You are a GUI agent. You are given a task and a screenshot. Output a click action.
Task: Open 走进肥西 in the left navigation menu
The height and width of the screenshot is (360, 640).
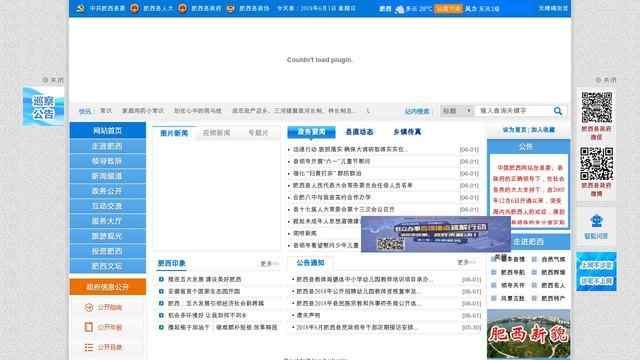point(107,146)
